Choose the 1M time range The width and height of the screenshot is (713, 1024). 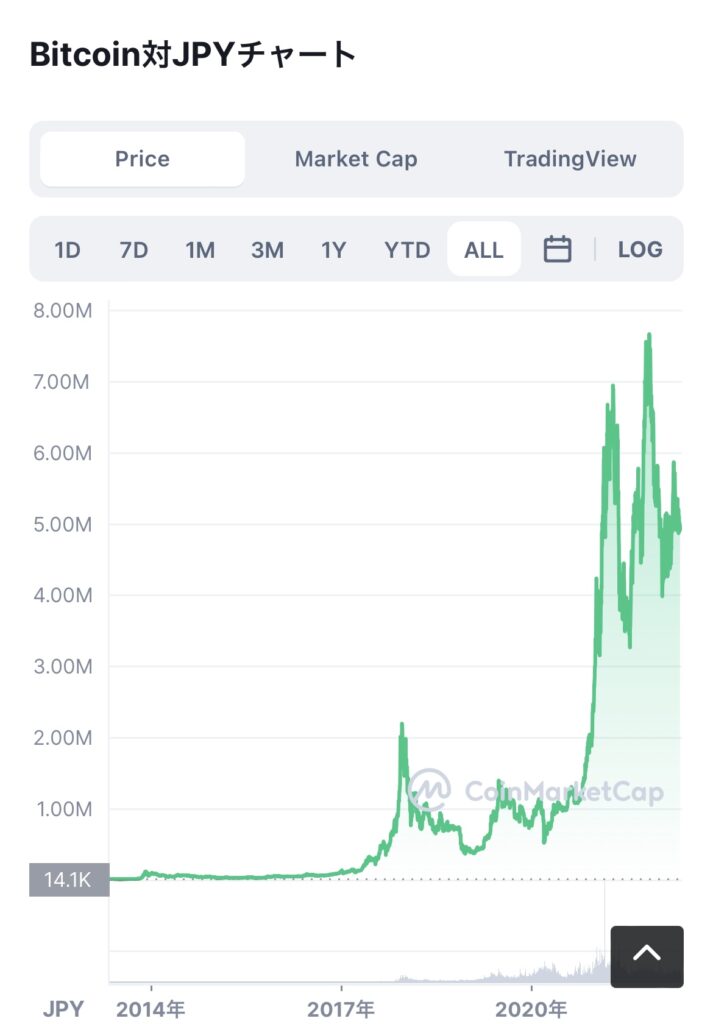click(200, 249)
